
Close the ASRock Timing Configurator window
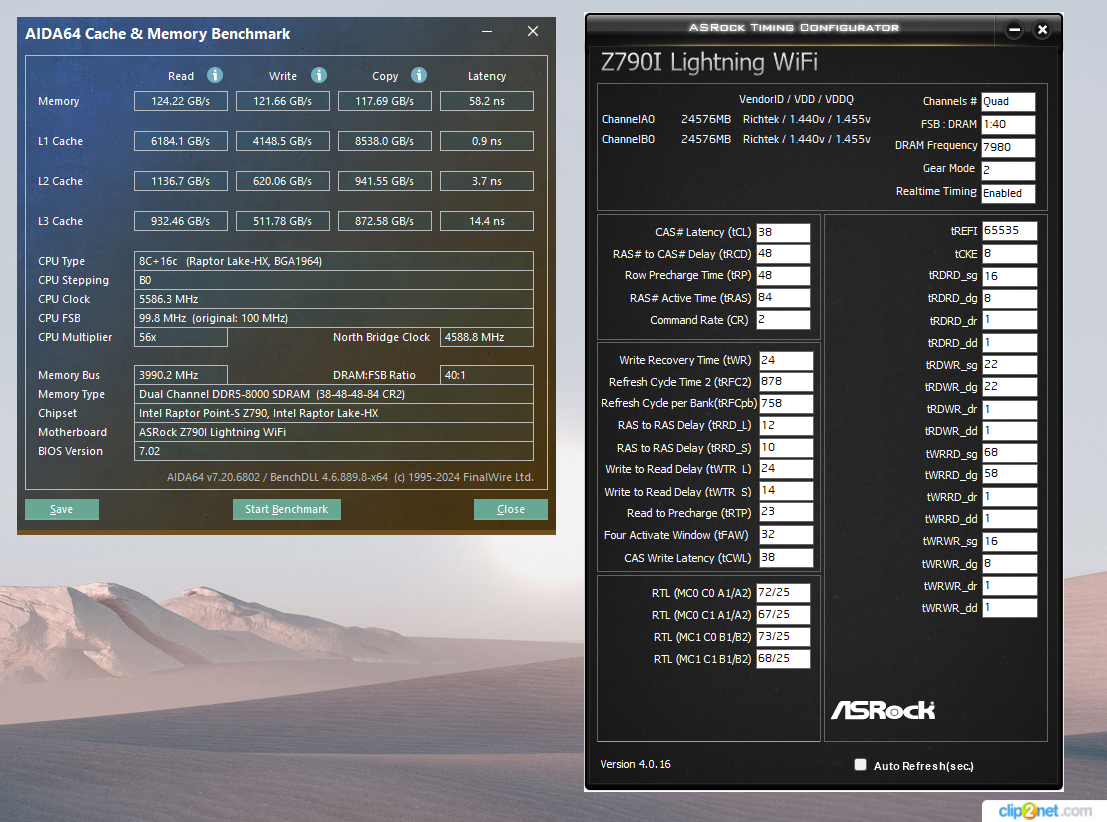[1042, 30]
